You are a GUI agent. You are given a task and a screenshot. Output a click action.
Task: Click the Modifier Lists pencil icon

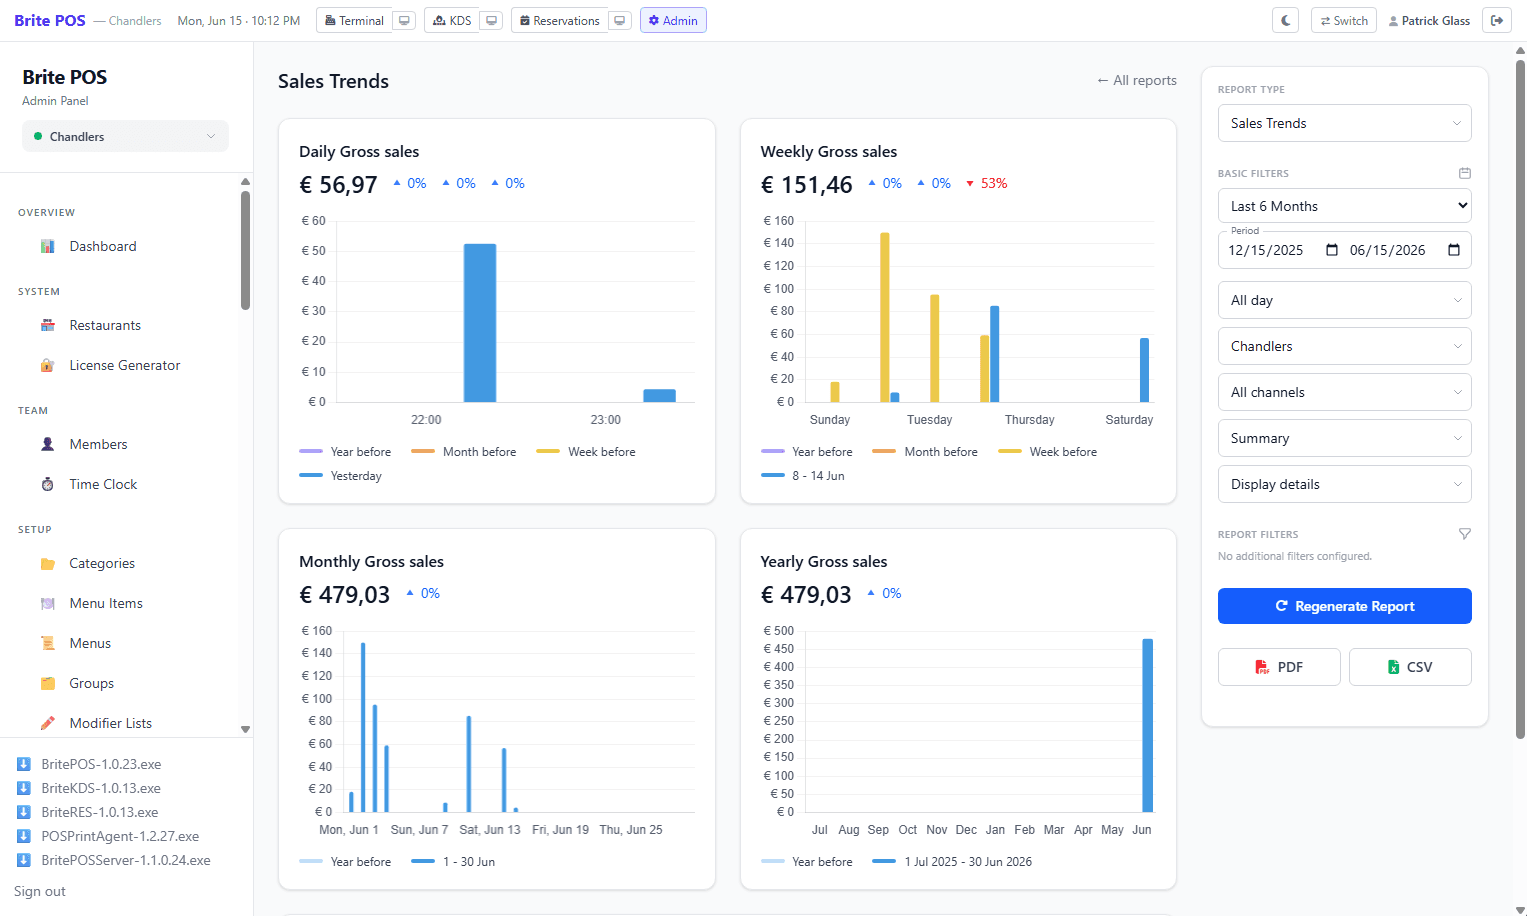tap(47, 723)
